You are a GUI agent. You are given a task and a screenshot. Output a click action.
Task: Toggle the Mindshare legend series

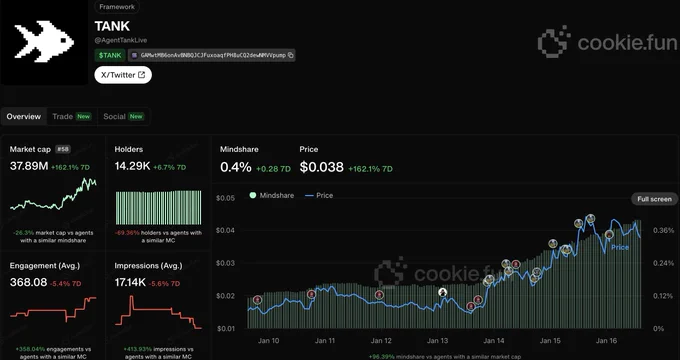click(272, 195)
